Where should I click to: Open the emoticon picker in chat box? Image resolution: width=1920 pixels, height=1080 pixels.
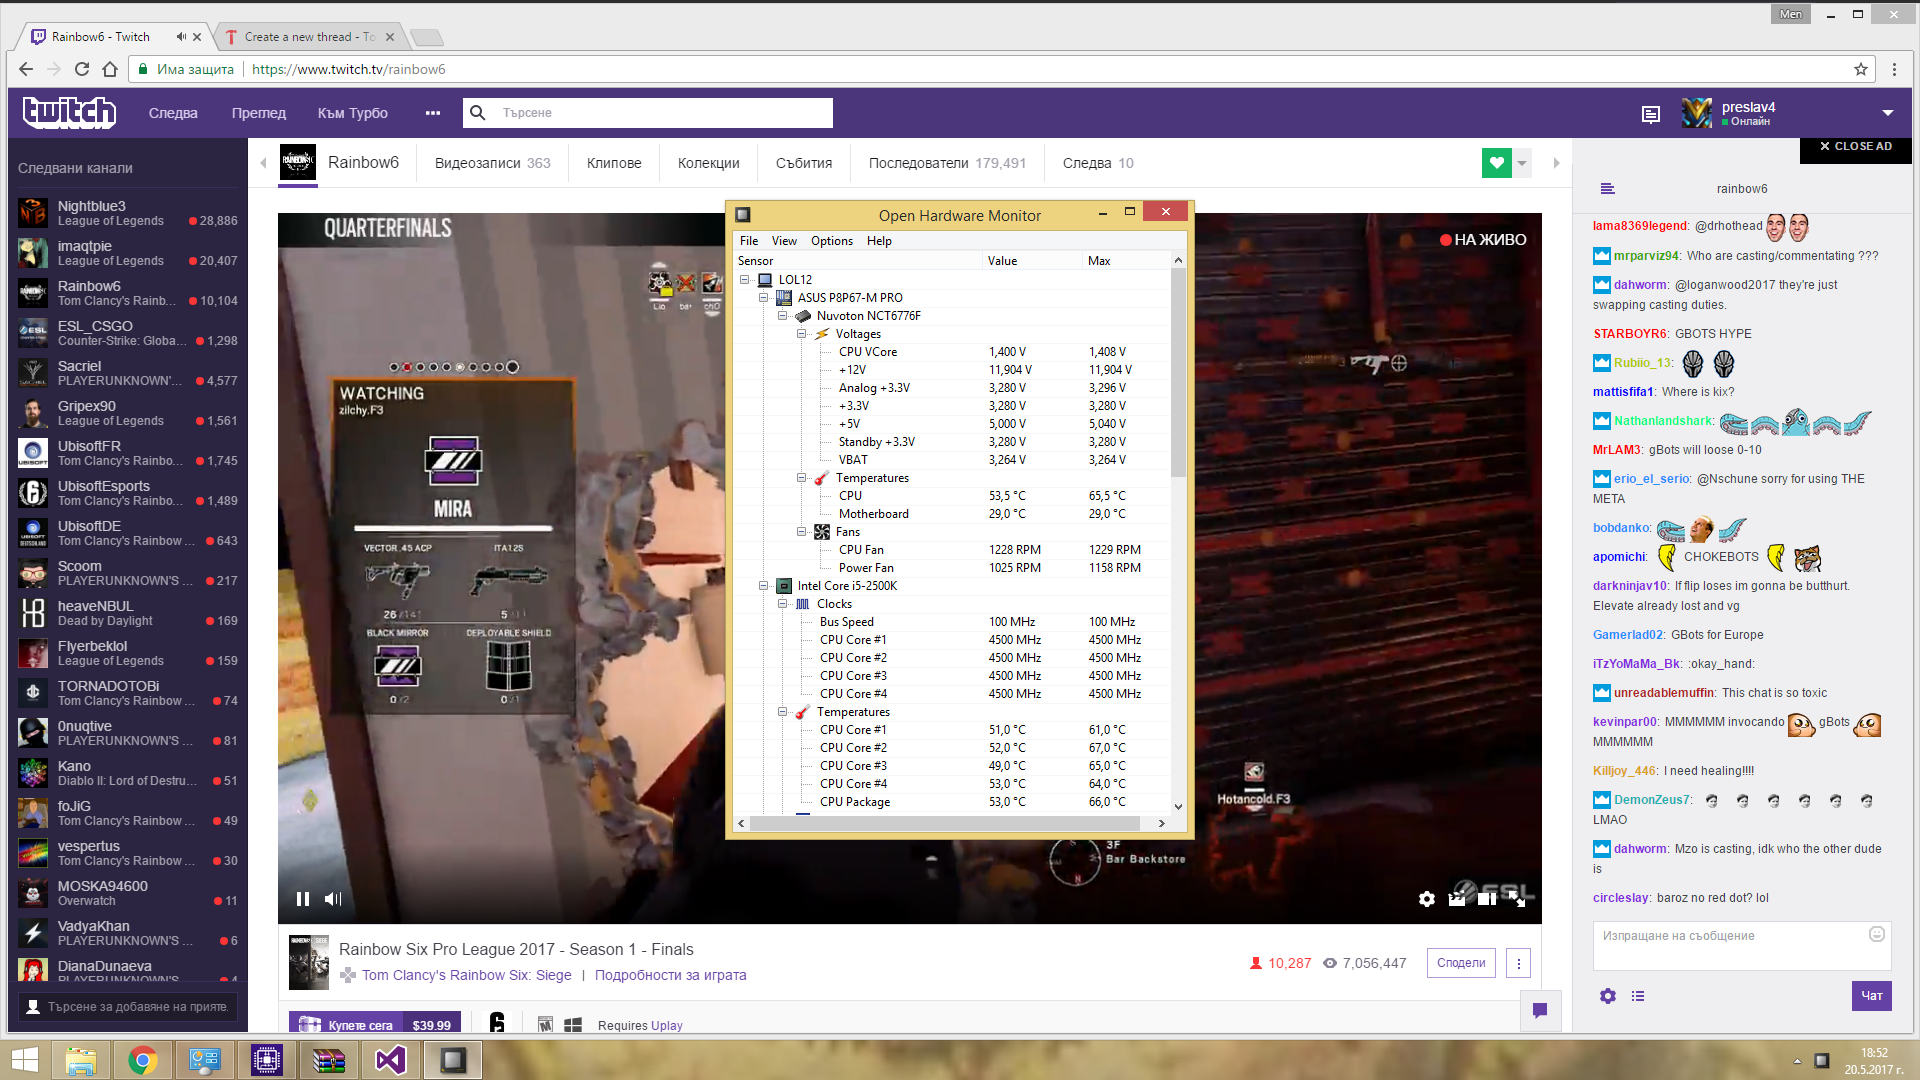tap(1877, 934)
